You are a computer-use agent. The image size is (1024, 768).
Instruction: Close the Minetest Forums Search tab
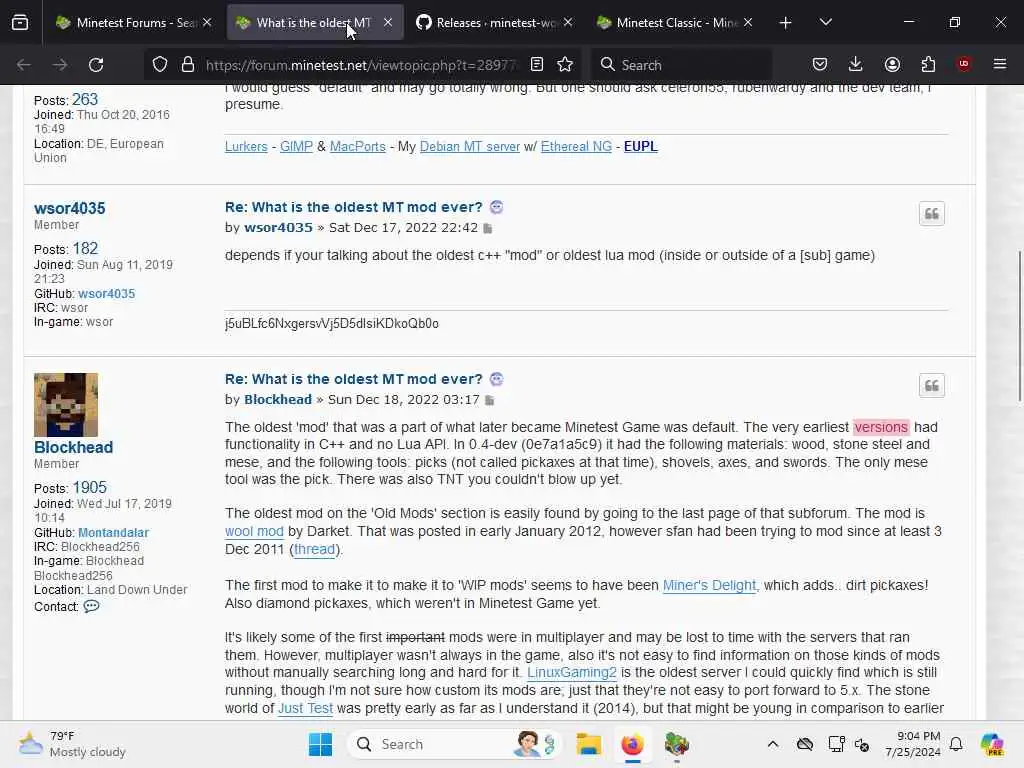(x=207, y=22)
